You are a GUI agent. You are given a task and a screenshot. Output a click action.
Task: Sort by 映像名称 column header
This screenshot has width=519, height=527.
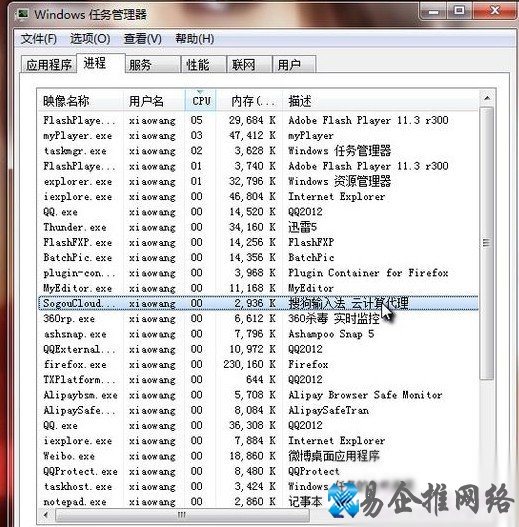(x=80, y=101)
